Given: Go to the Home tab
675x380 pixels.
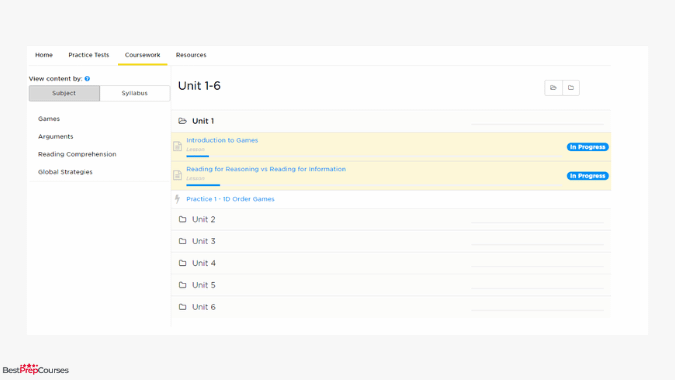Looking at the screenshot, I should pos(44,55).
